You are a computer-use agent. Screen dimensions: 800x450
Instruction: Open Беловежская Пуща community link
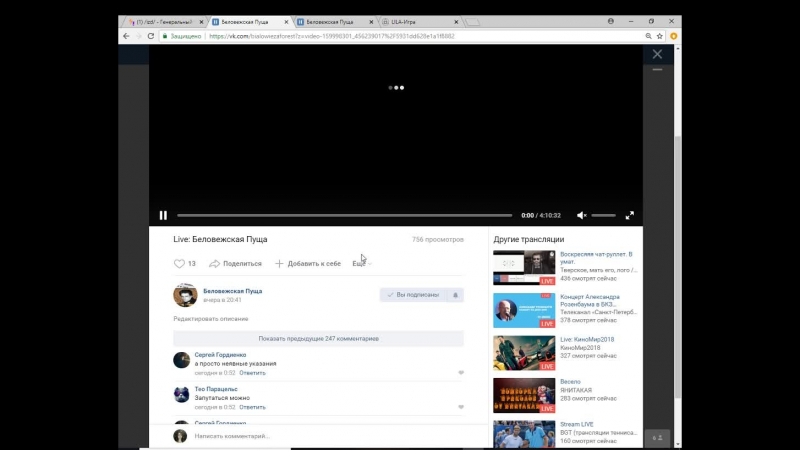233,291
